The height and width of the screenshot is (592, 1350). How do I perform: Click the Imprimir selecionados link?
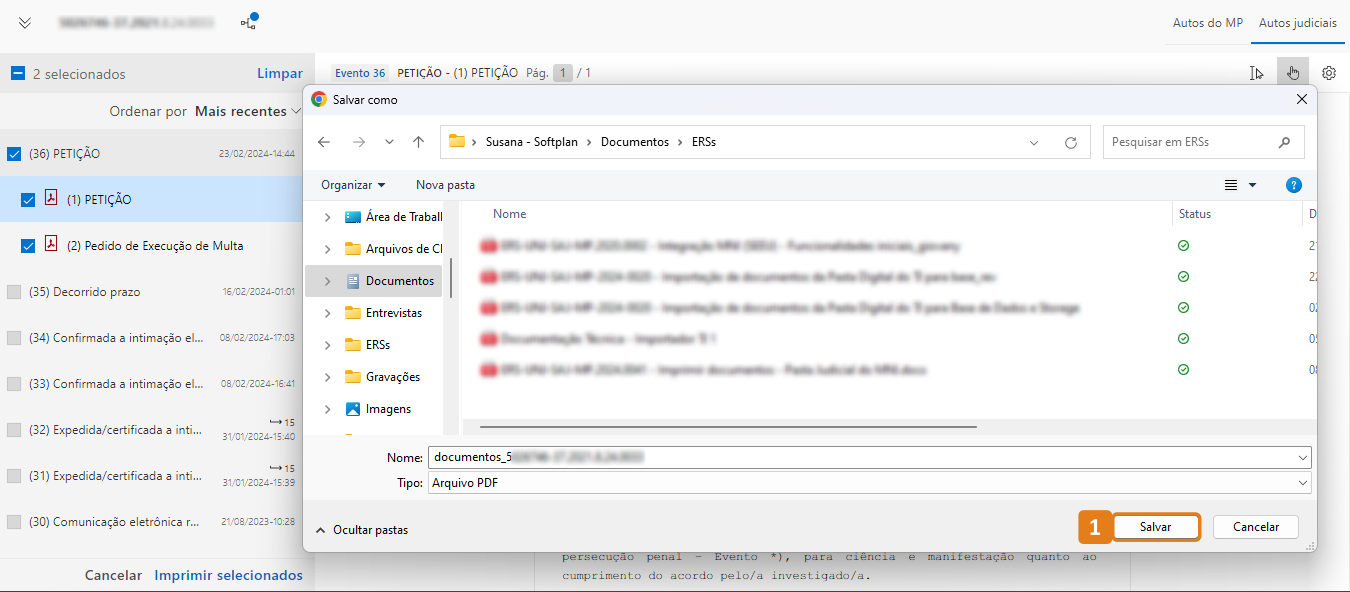[228, 575]
